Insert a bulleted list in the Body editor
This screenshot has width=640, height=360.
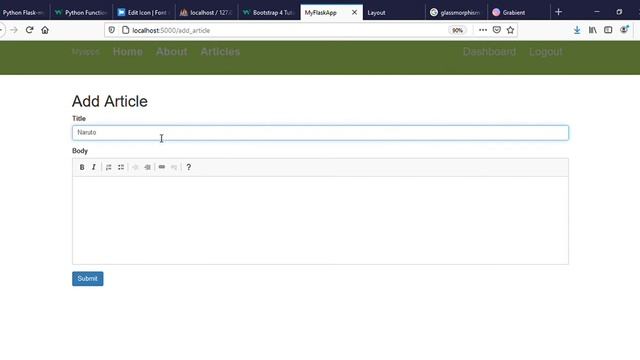pos(121,167)
